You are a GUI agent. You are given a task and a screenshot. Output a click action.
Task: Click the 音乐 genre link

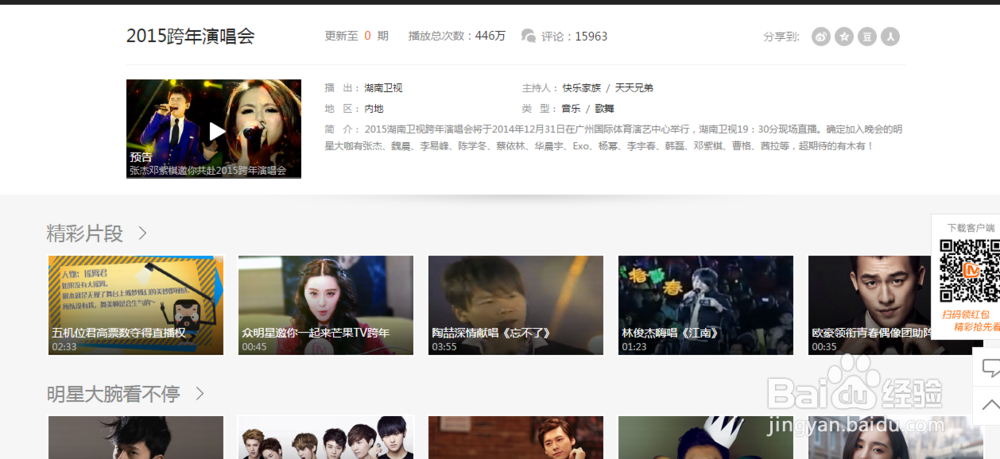pyautogui.click(x=571, y=109)
